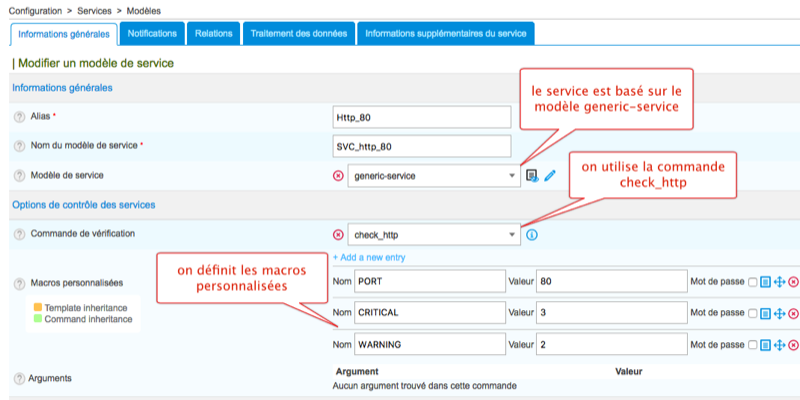Click the description icon on PORT row
The image size is (800, 400).
[765, 282]
